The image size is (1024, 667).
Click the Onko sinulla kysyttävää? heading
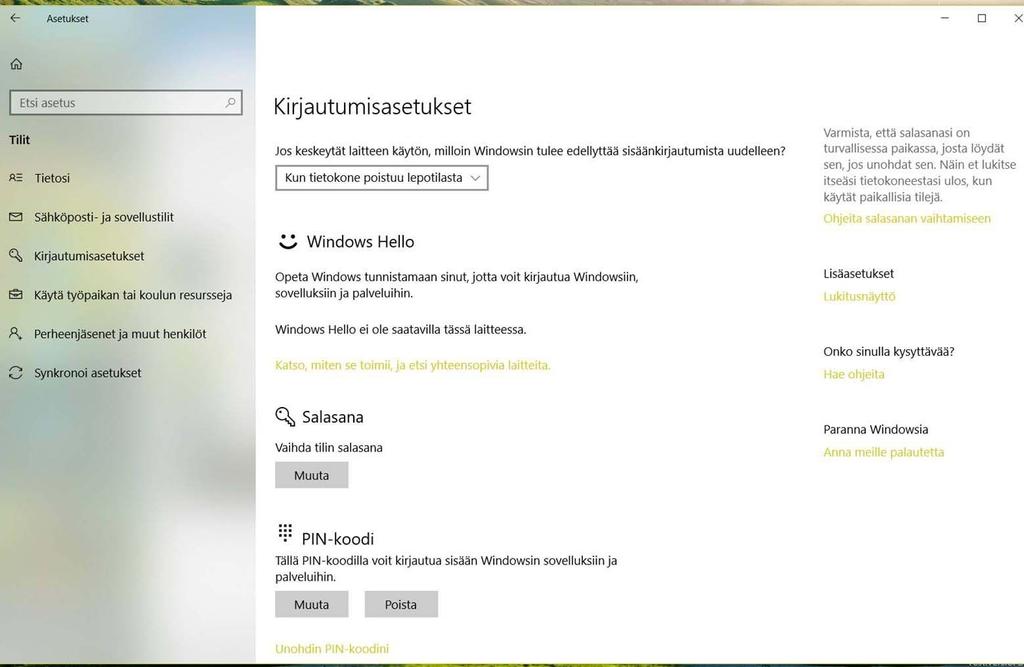pos(889,351)
